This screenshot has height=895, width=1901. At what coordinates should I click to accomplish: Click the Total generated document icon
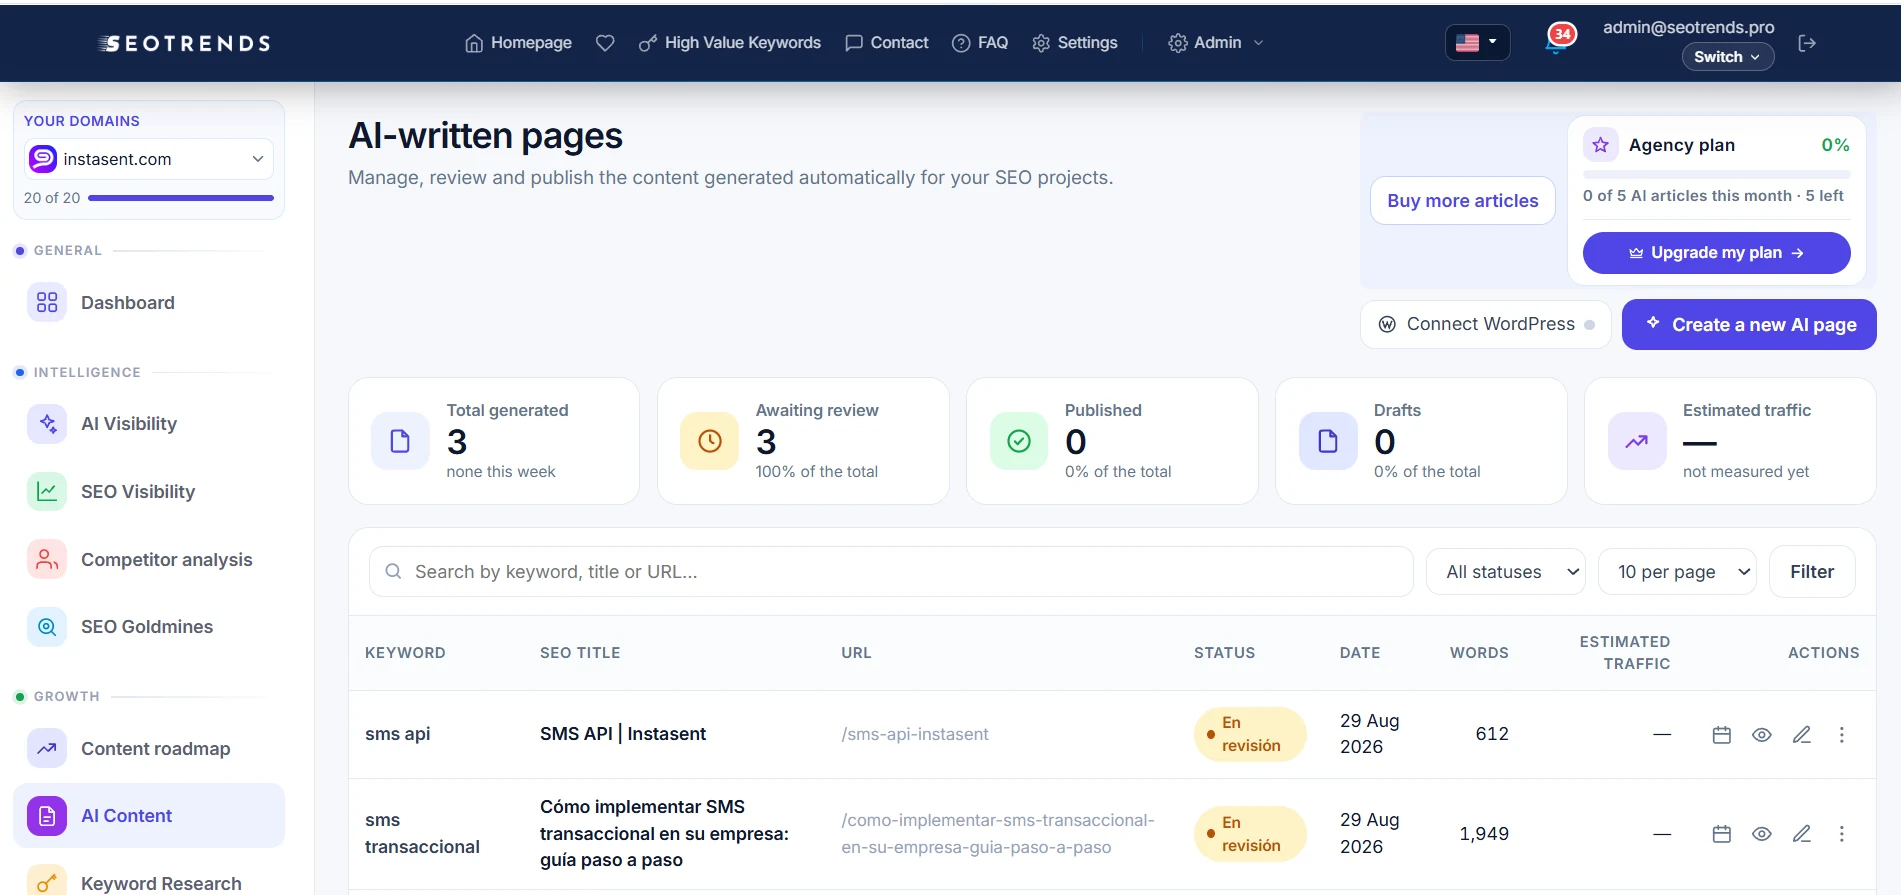pos(400,441)
